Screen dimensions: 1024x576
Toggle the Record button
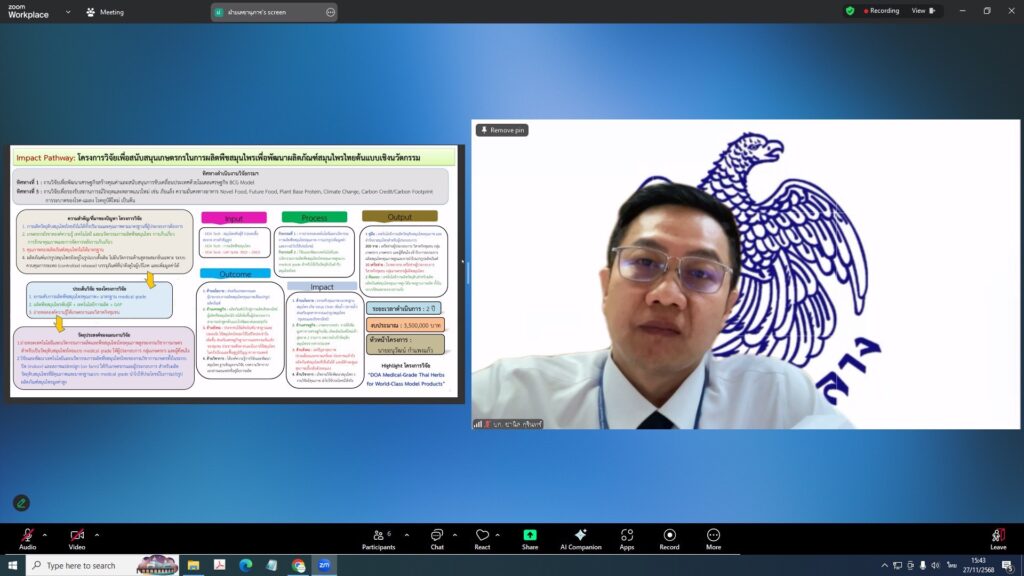click(669, 538)
